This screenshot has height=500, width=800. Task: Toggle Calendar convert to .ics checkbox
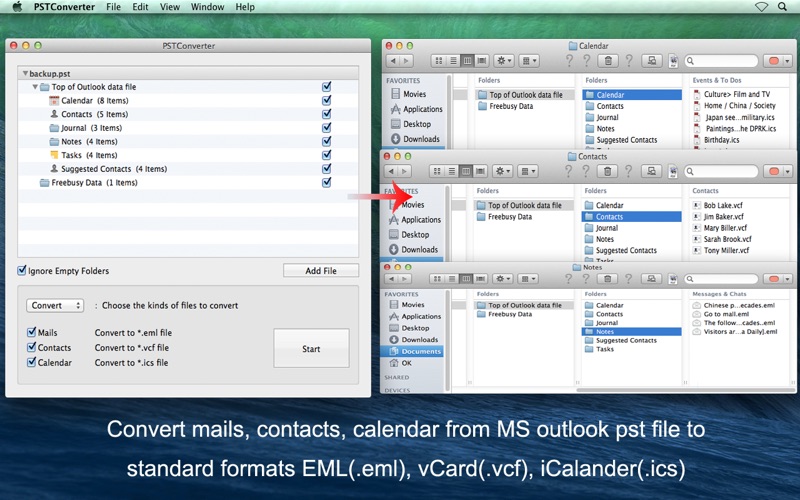[x=32, y=362]
